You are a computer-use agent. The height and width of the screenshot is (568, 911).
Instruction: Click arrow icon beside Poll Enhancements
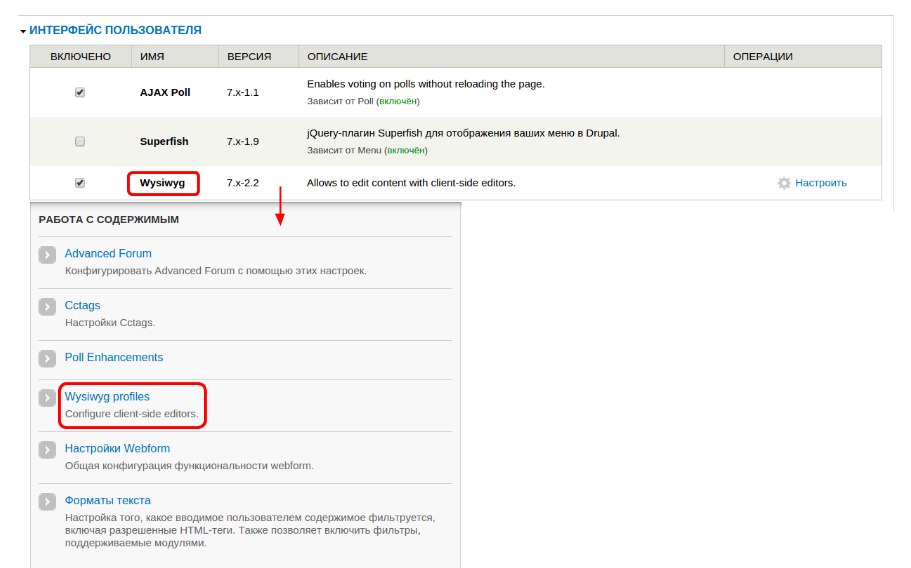[x=47, y=358]
